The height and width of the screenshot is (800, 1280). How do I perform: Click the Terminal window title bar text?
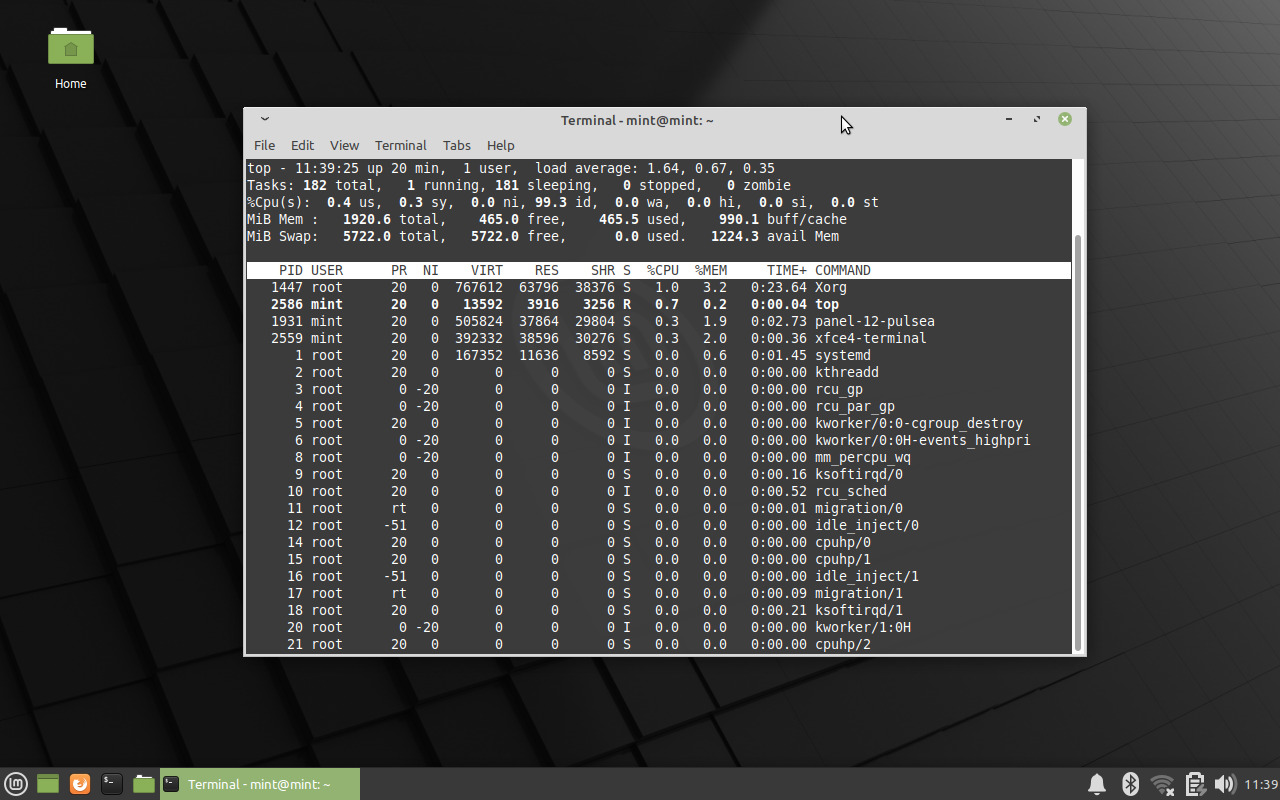(637, 120)
